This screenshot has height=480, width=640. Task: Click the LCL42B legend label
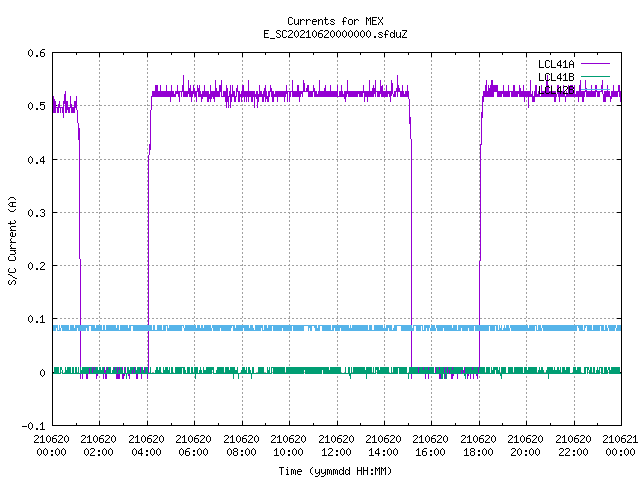(x=556, y=90)
